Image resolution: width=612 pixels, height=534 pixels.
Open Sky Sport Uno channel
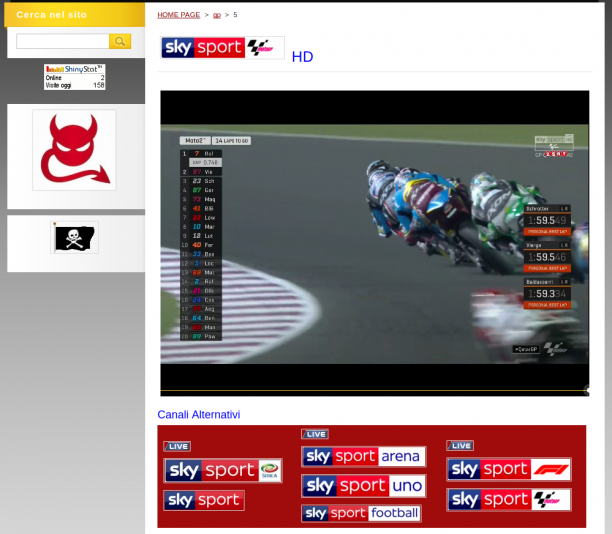[x=364, y=486]
